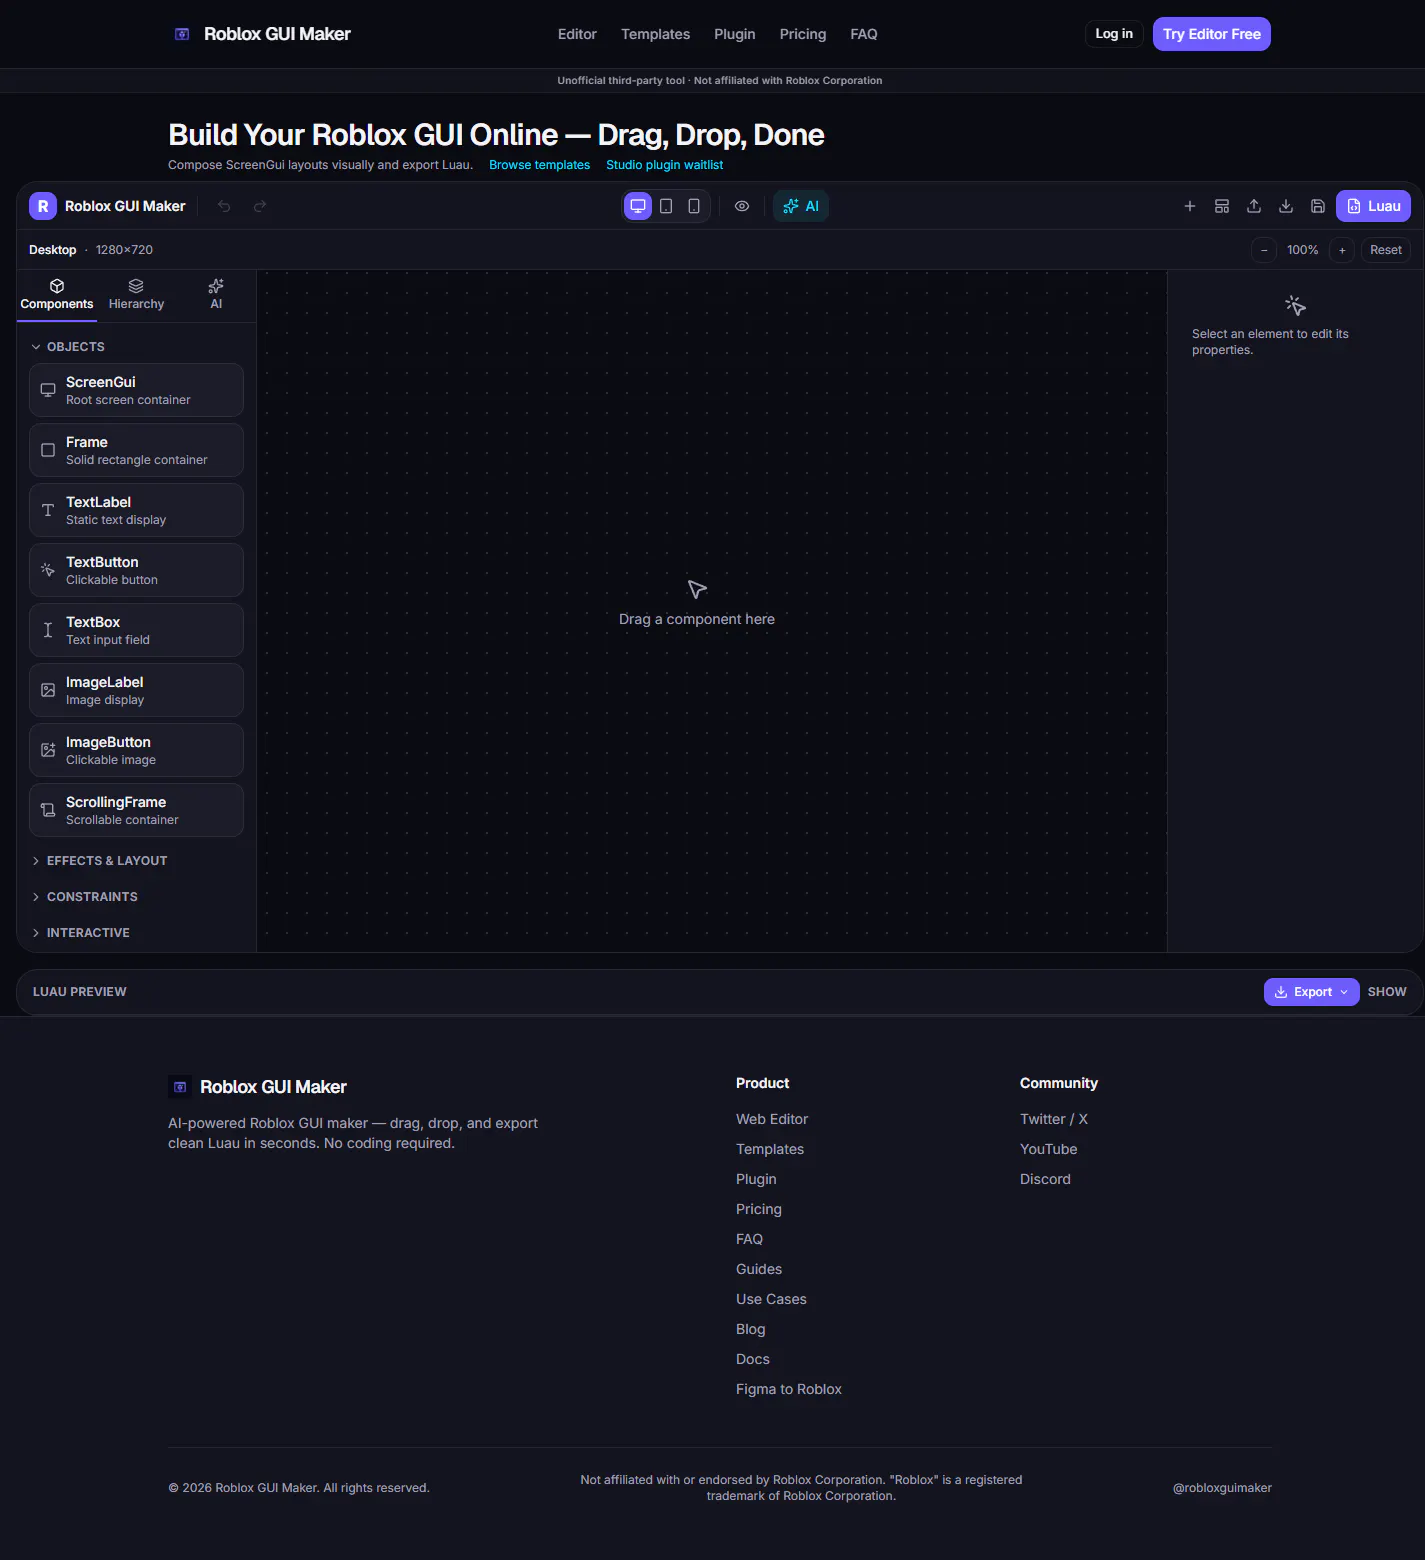This screenshot has height=1560, width=1425.
Task: Open FAQ in the top navigation
Action: [x=864, y=34]
